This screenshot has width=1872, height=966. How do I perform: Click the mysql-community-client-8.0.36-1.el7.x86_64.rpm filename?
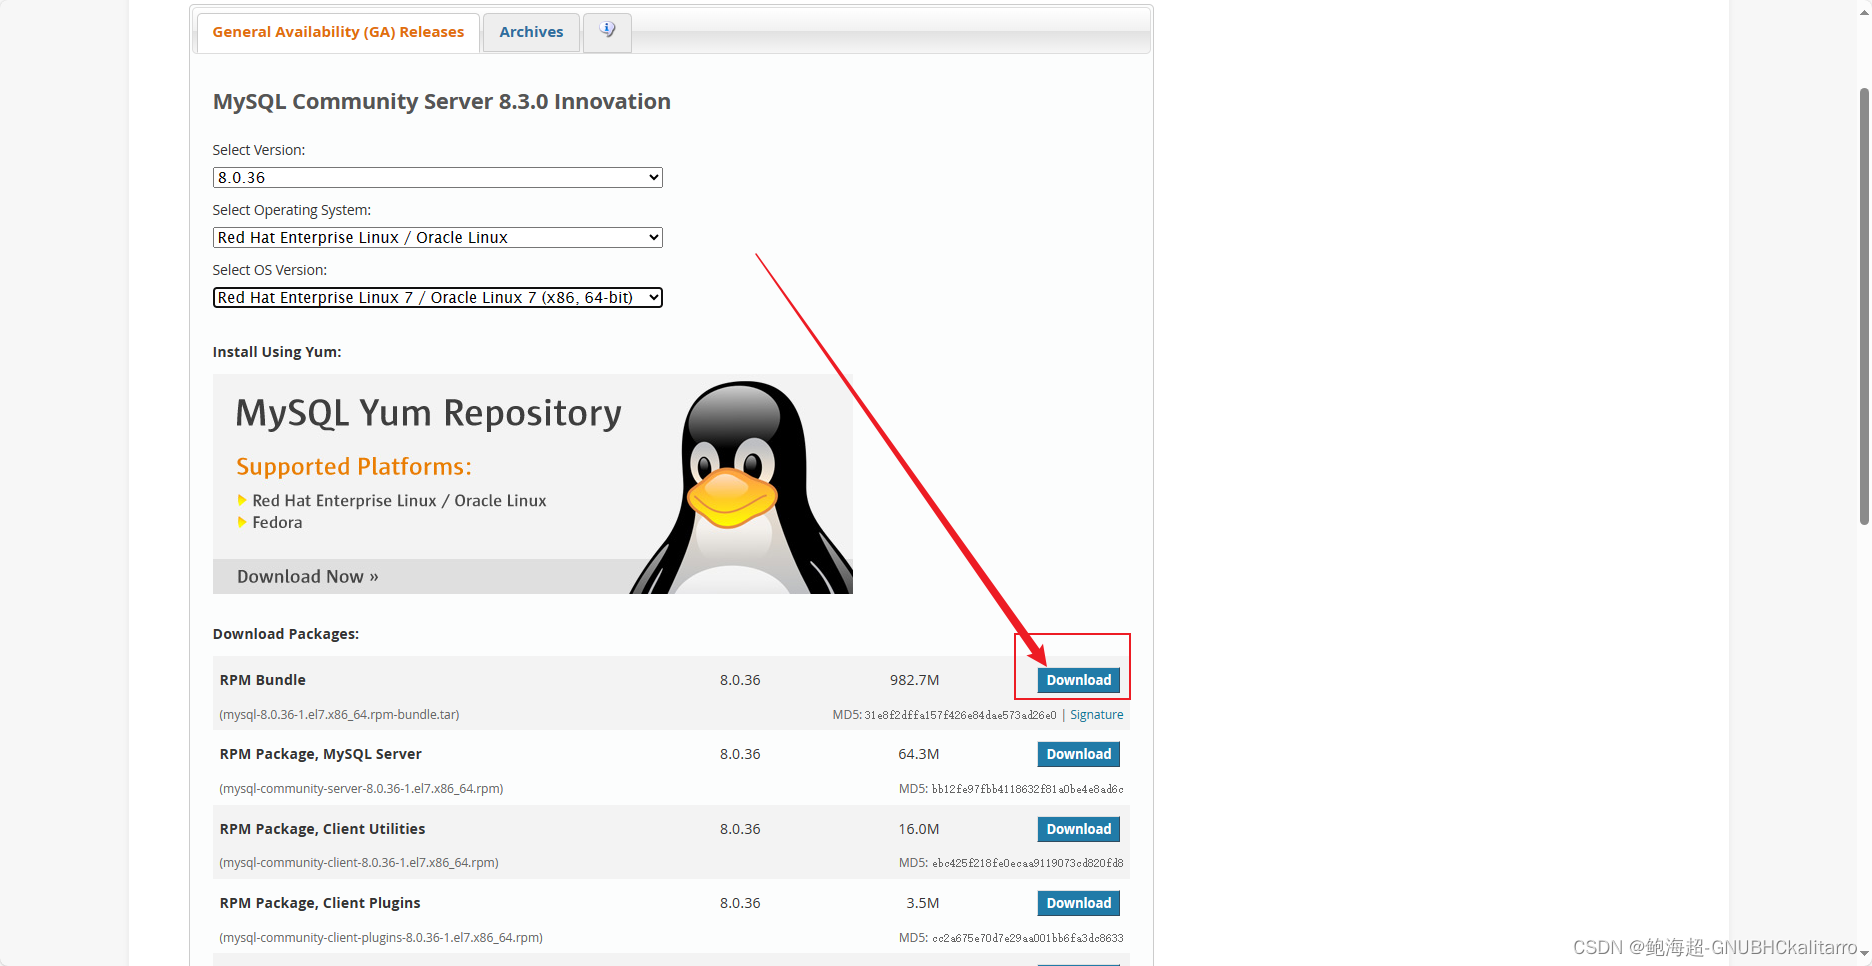(x=358, y=863)
